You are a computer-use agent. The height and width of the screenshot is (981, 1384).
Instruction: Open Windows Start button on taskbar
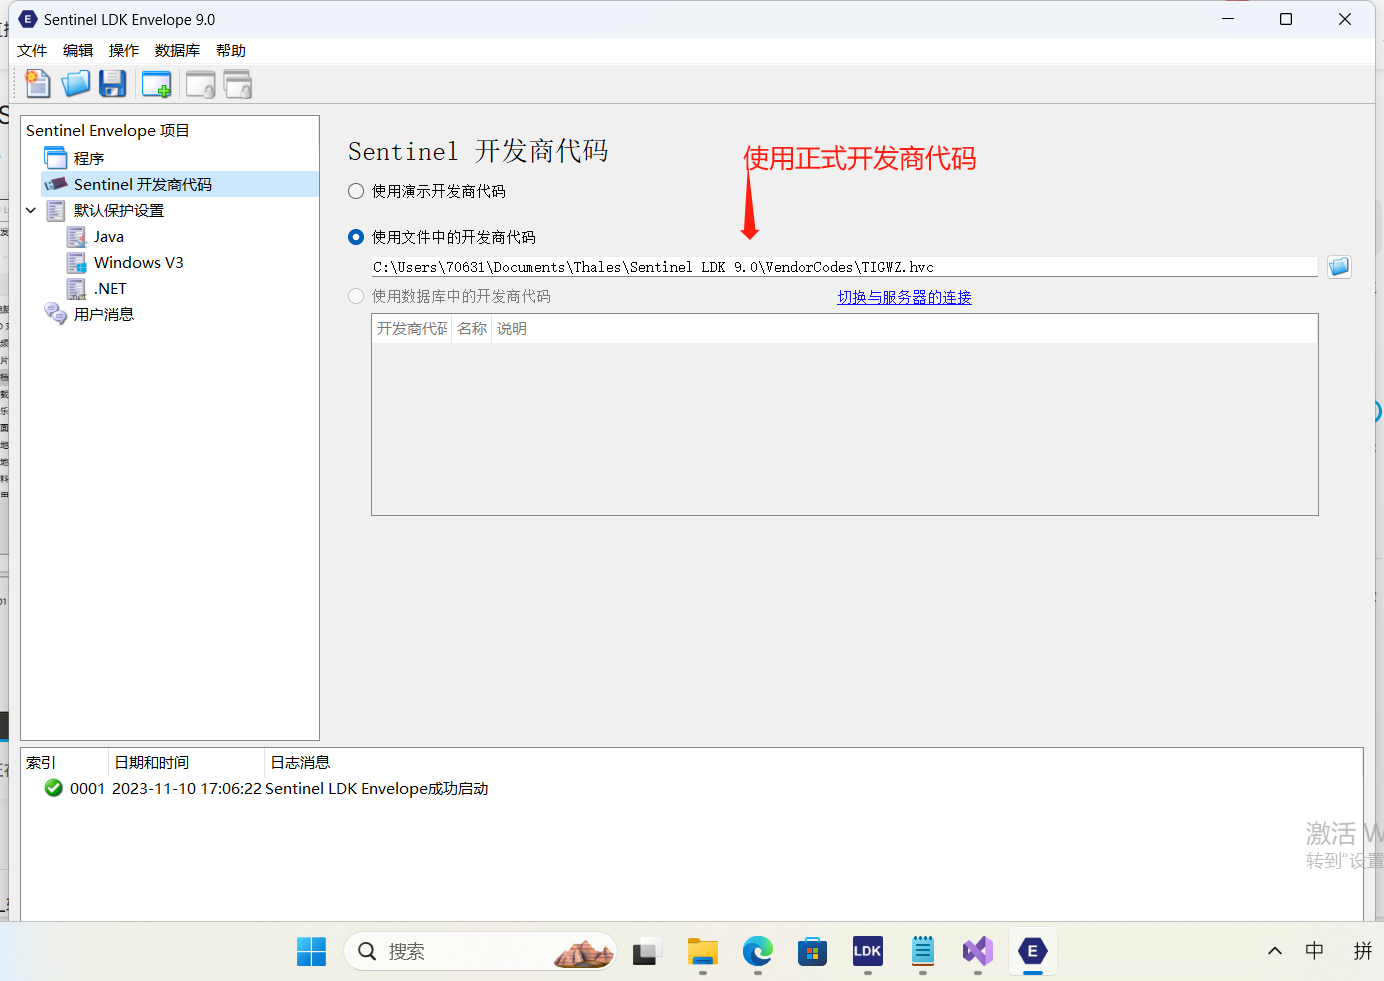click(x=311, y=951)
